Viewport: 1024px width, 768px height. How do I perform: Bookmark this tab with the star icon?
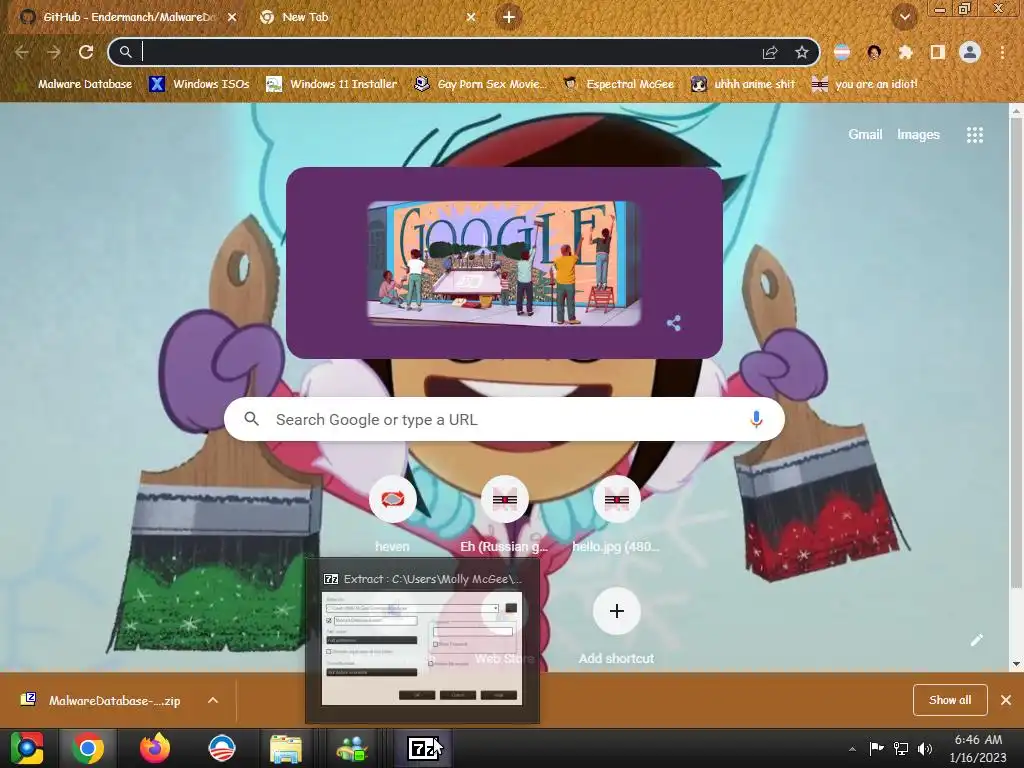coord(802,52)
